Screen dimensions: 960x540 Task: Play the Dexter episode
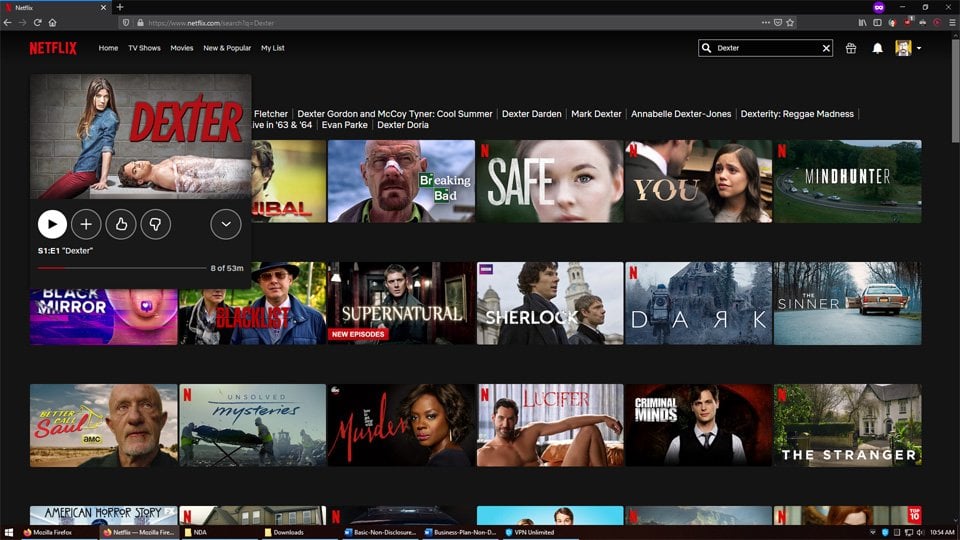point(52,224)
